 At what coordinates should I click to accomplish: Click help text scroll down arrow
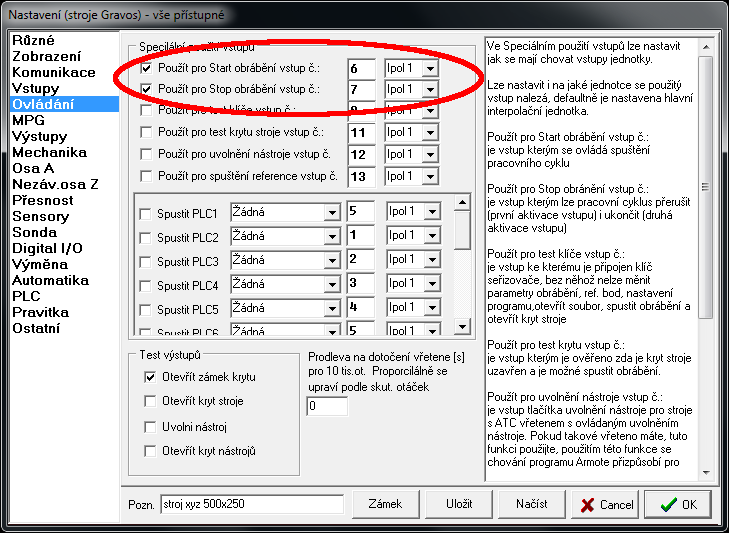pos(706,473)
